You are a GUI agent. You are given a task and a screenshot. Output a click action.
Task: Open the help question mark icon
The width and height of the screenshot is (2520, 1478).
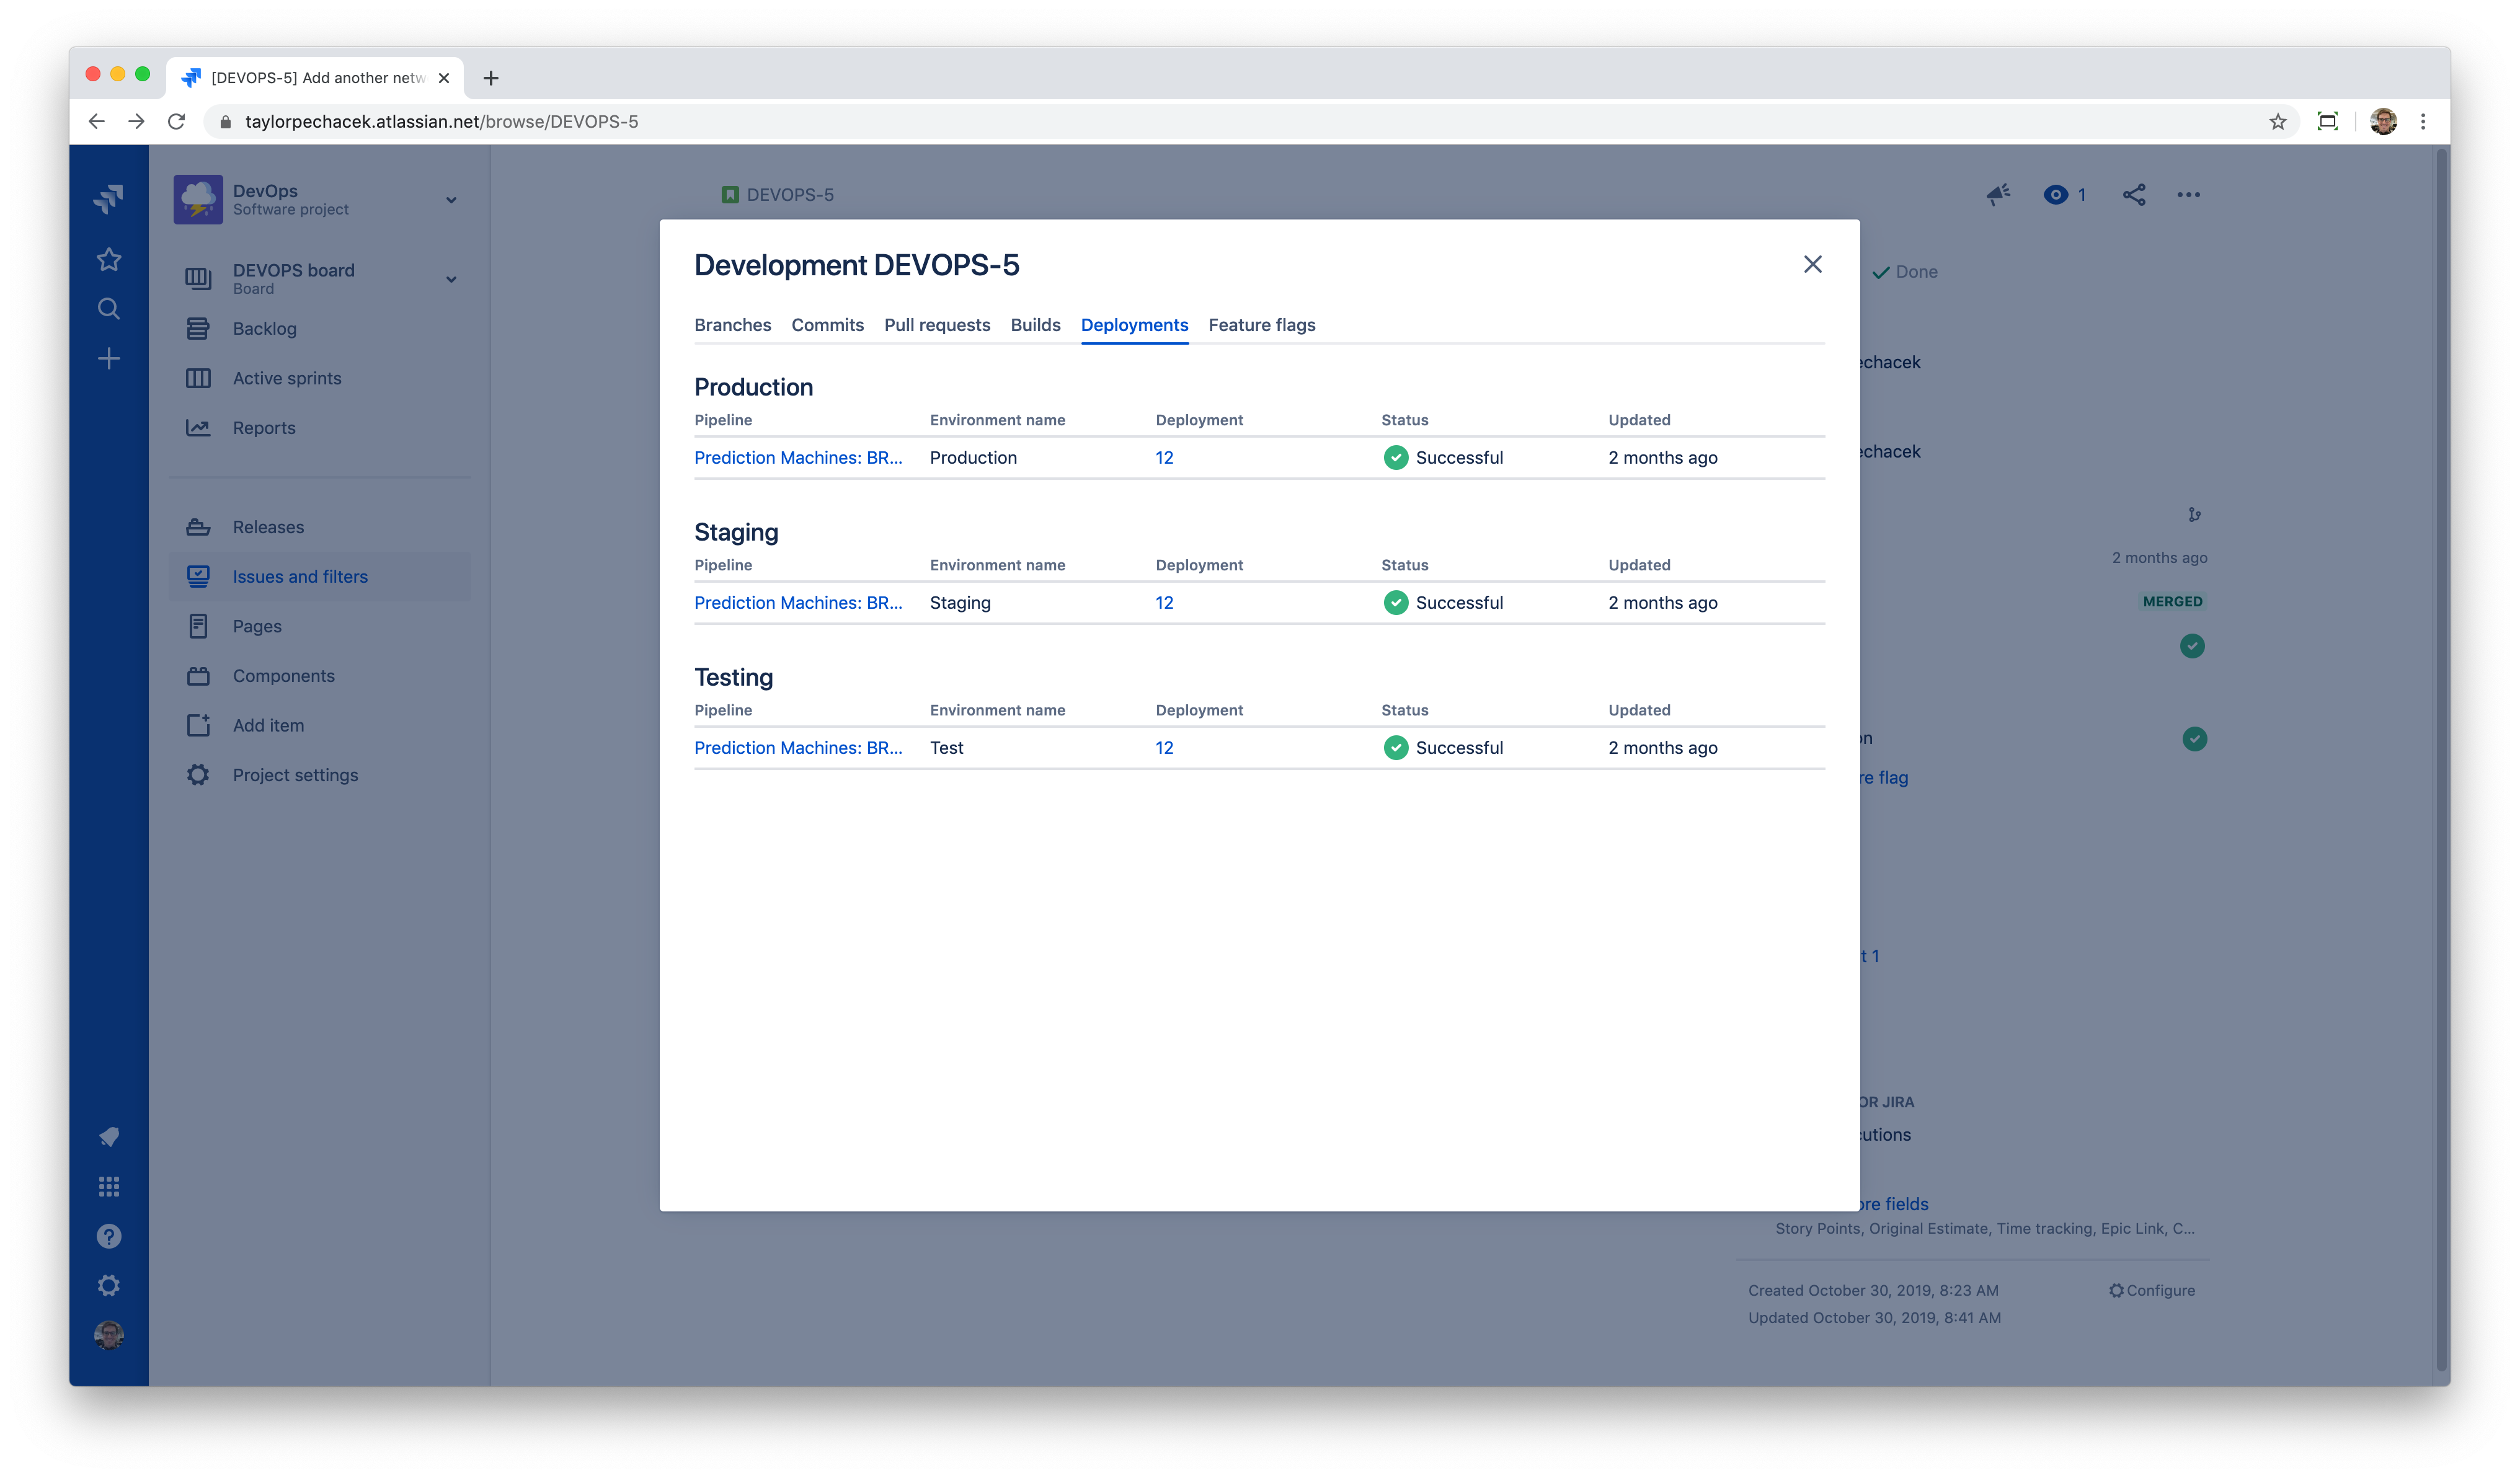coord(108,1236)
